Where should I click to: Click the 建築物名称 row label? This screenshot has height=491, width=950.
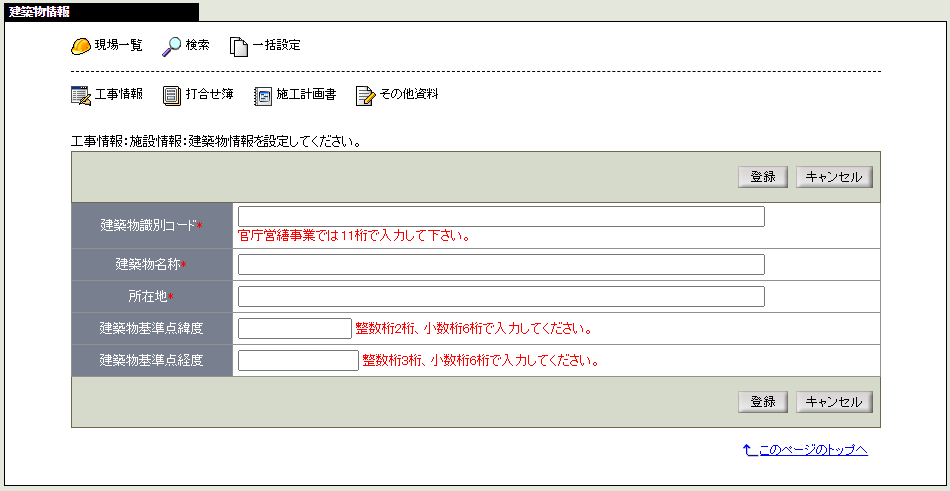151,264
